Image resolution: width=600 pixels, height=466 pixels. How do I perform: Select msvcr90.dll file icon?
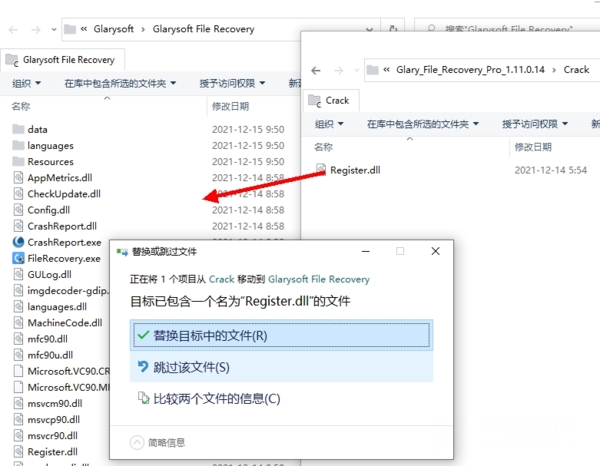click(18, 435)
